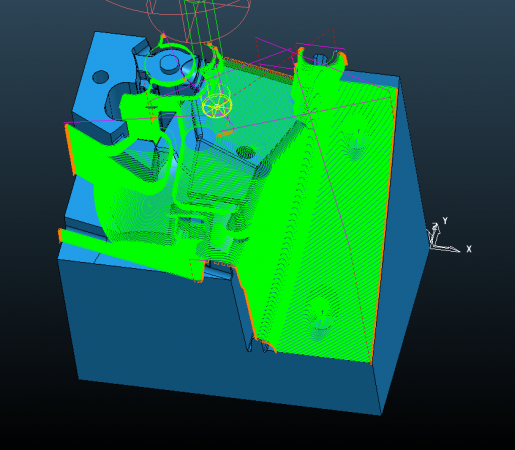
Task: Select the green ring toolpath around the boss
Action: (170, 64)
